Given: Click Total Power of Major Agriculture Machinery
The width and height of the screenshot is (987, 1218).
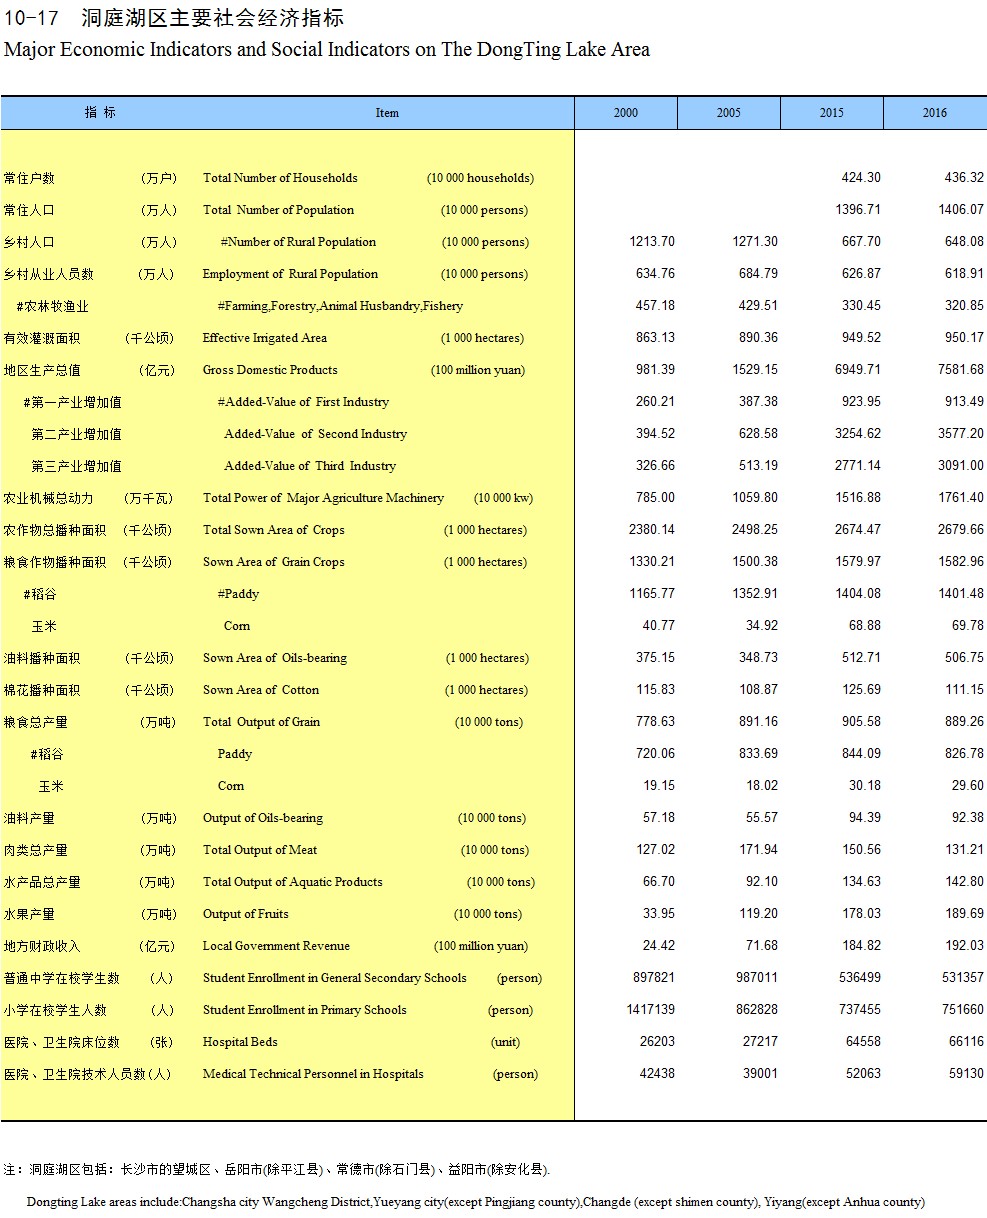Looking at the screenshot, I should (323, 498).
